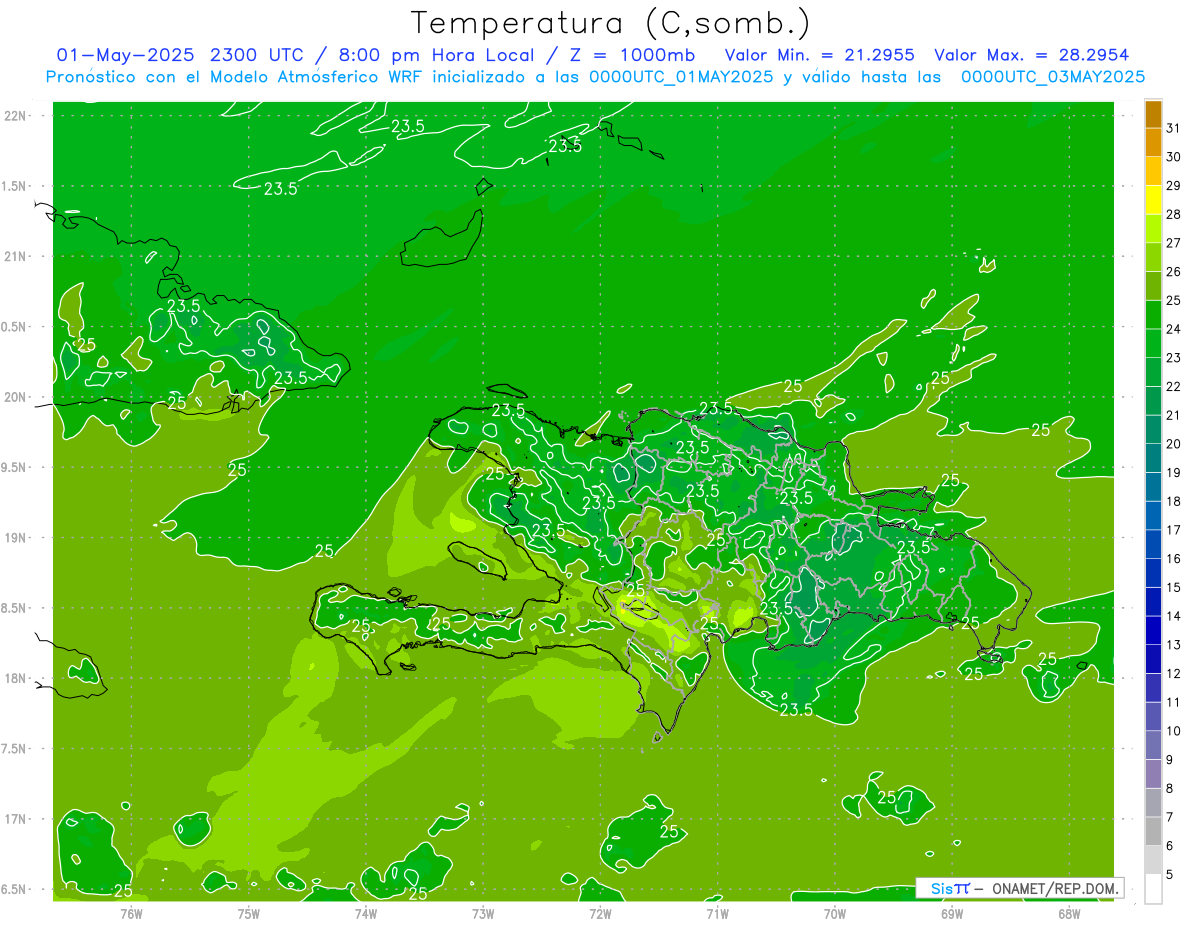
Task: Click the initialization time "0000UTC_01MAY2025"
Action: (x=682, y=77)
